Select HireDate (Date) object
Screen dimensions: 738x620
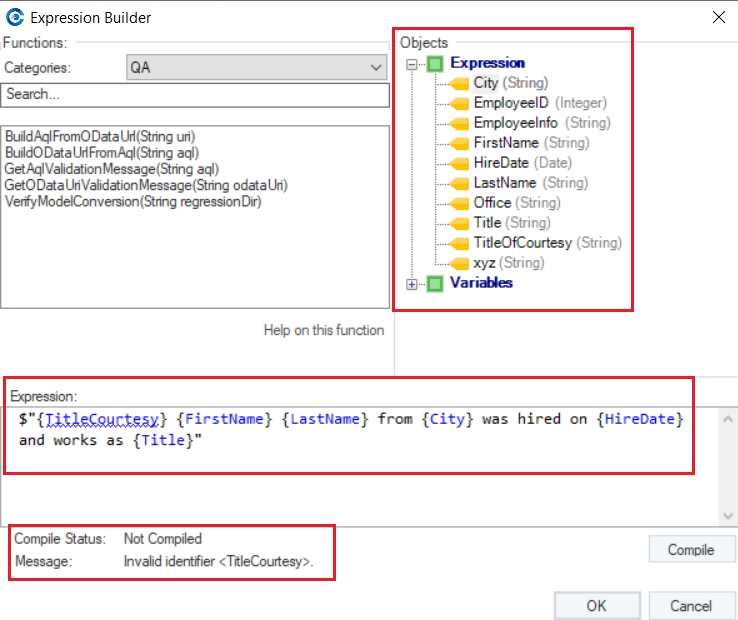[x=523, y=163]
